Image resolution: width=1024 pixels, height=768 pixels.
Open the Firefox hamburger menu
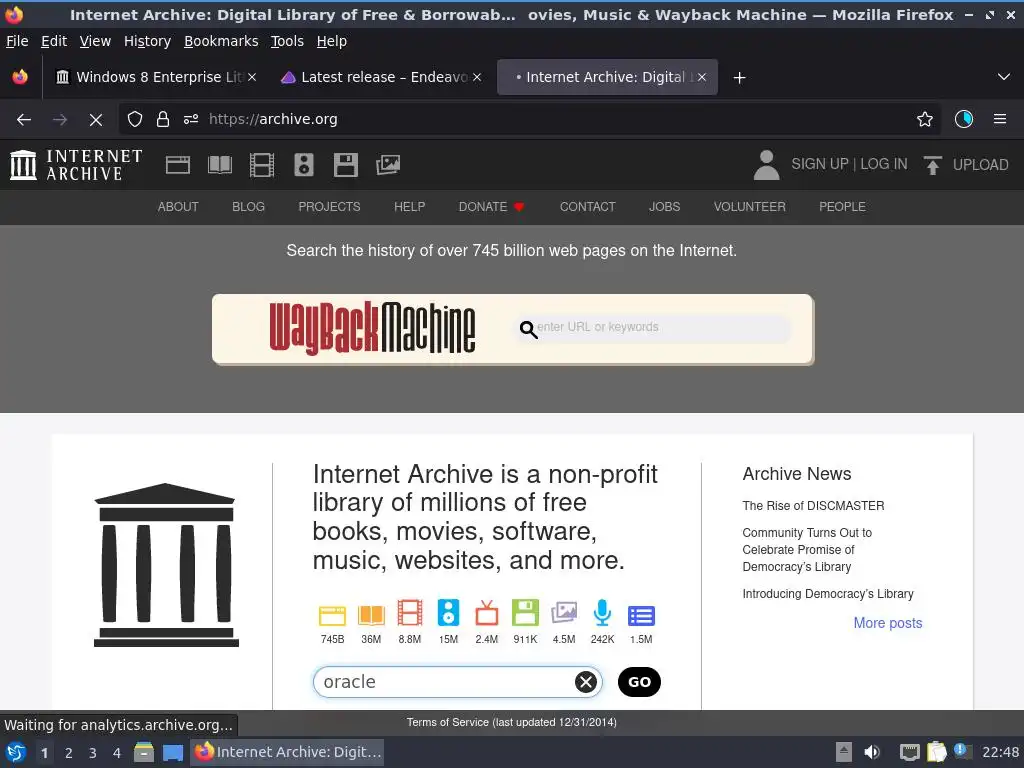pos(1000,120)
